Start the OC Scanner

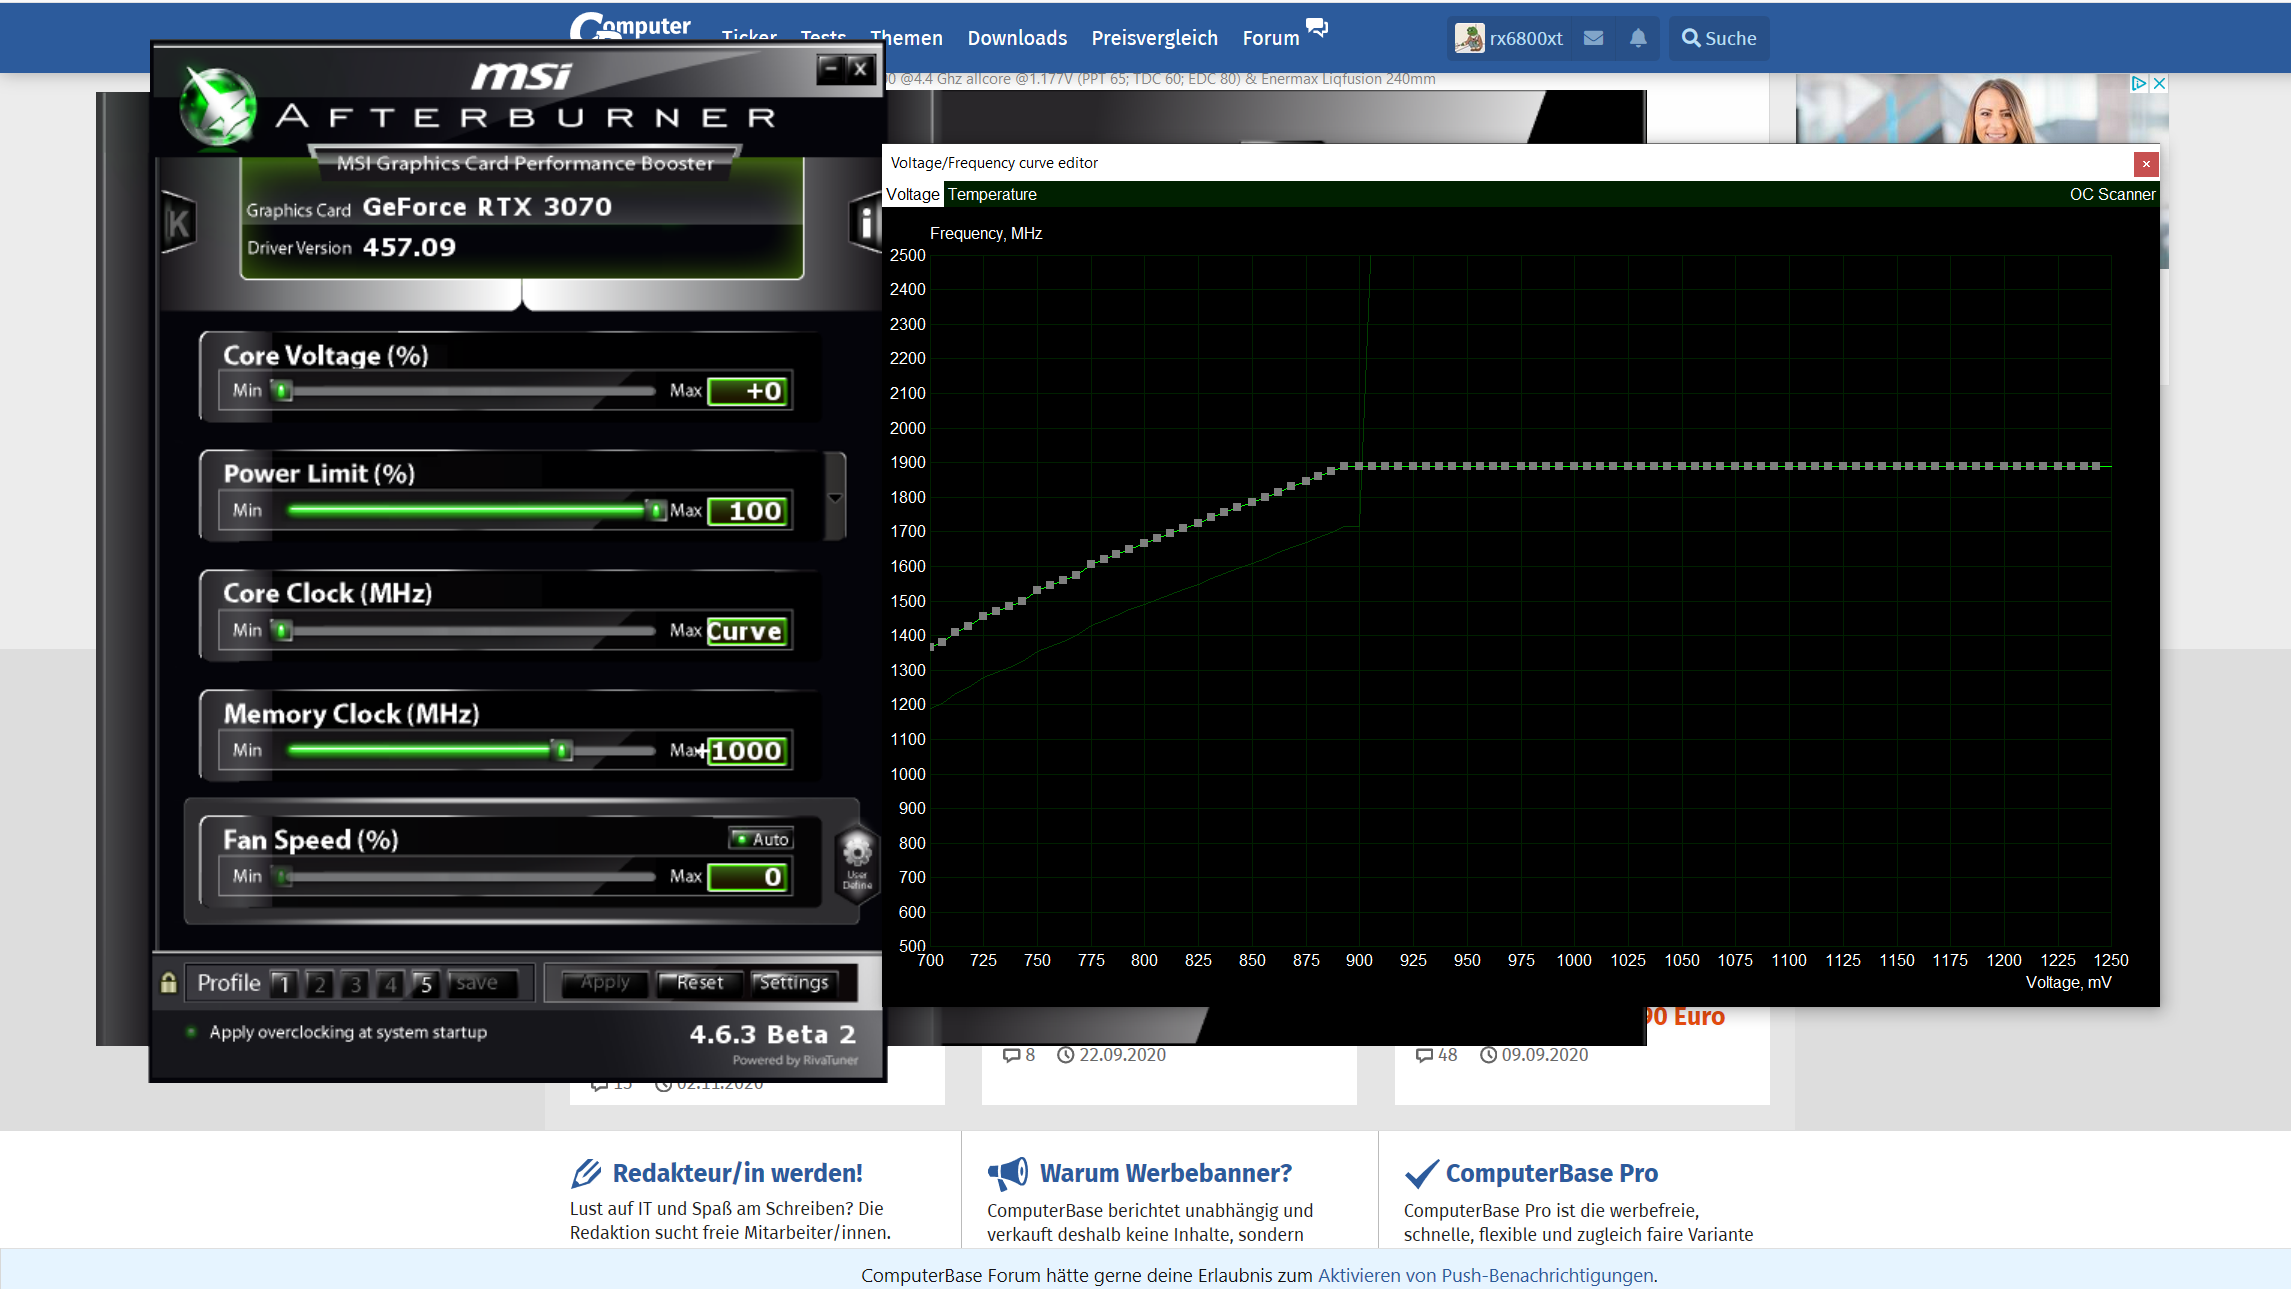point(2112,194)
